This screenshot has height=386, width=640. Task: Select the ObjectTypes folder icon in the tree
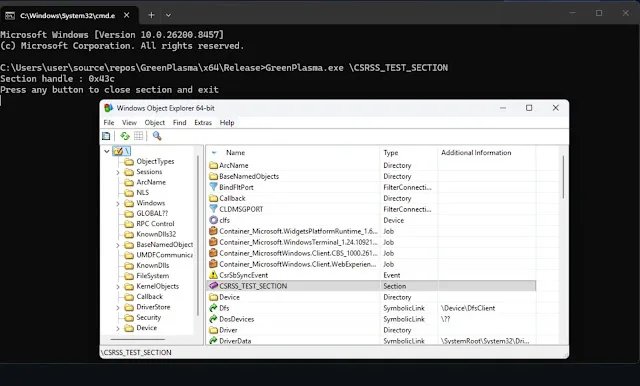tap(129, 162)
